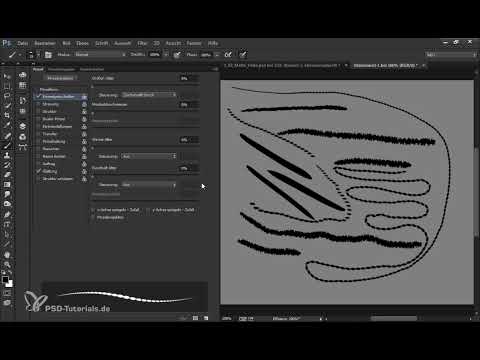Select the Pen tool
The image size is (480, 360).
point(7,214)
